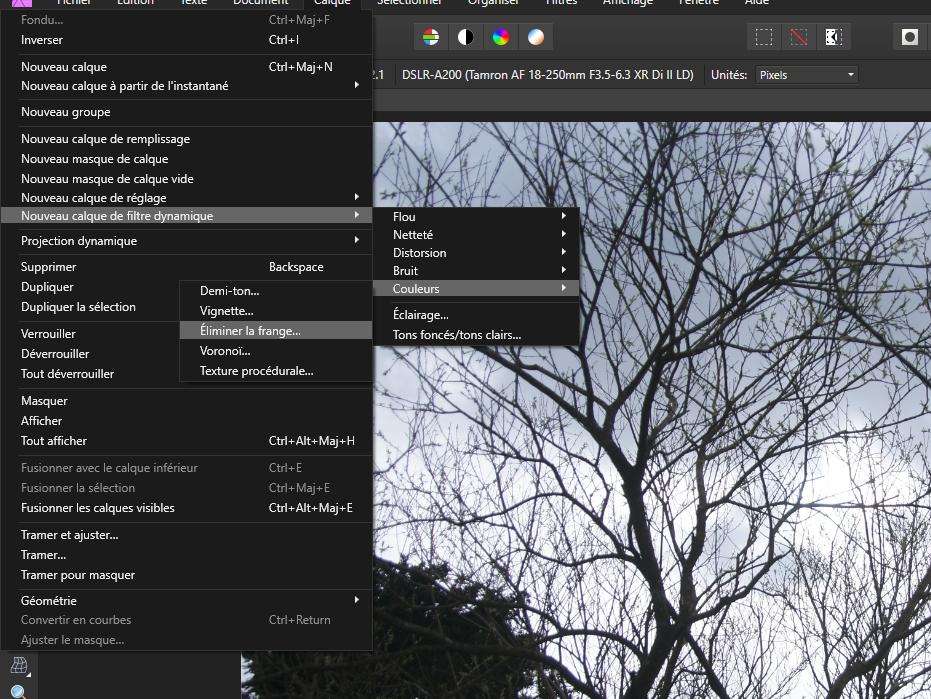
Task: Select Nouveau calque menu entry
Action: (x=187, y=67)
